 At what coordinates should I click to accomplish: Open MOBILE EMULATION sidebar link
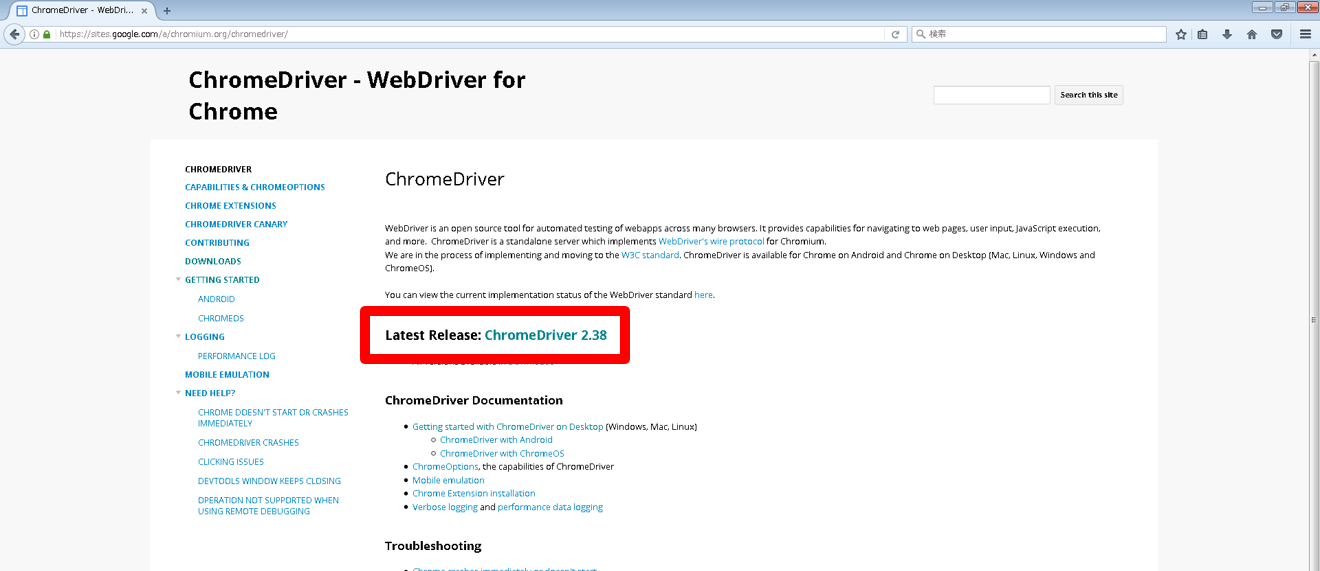click(227, 375)
